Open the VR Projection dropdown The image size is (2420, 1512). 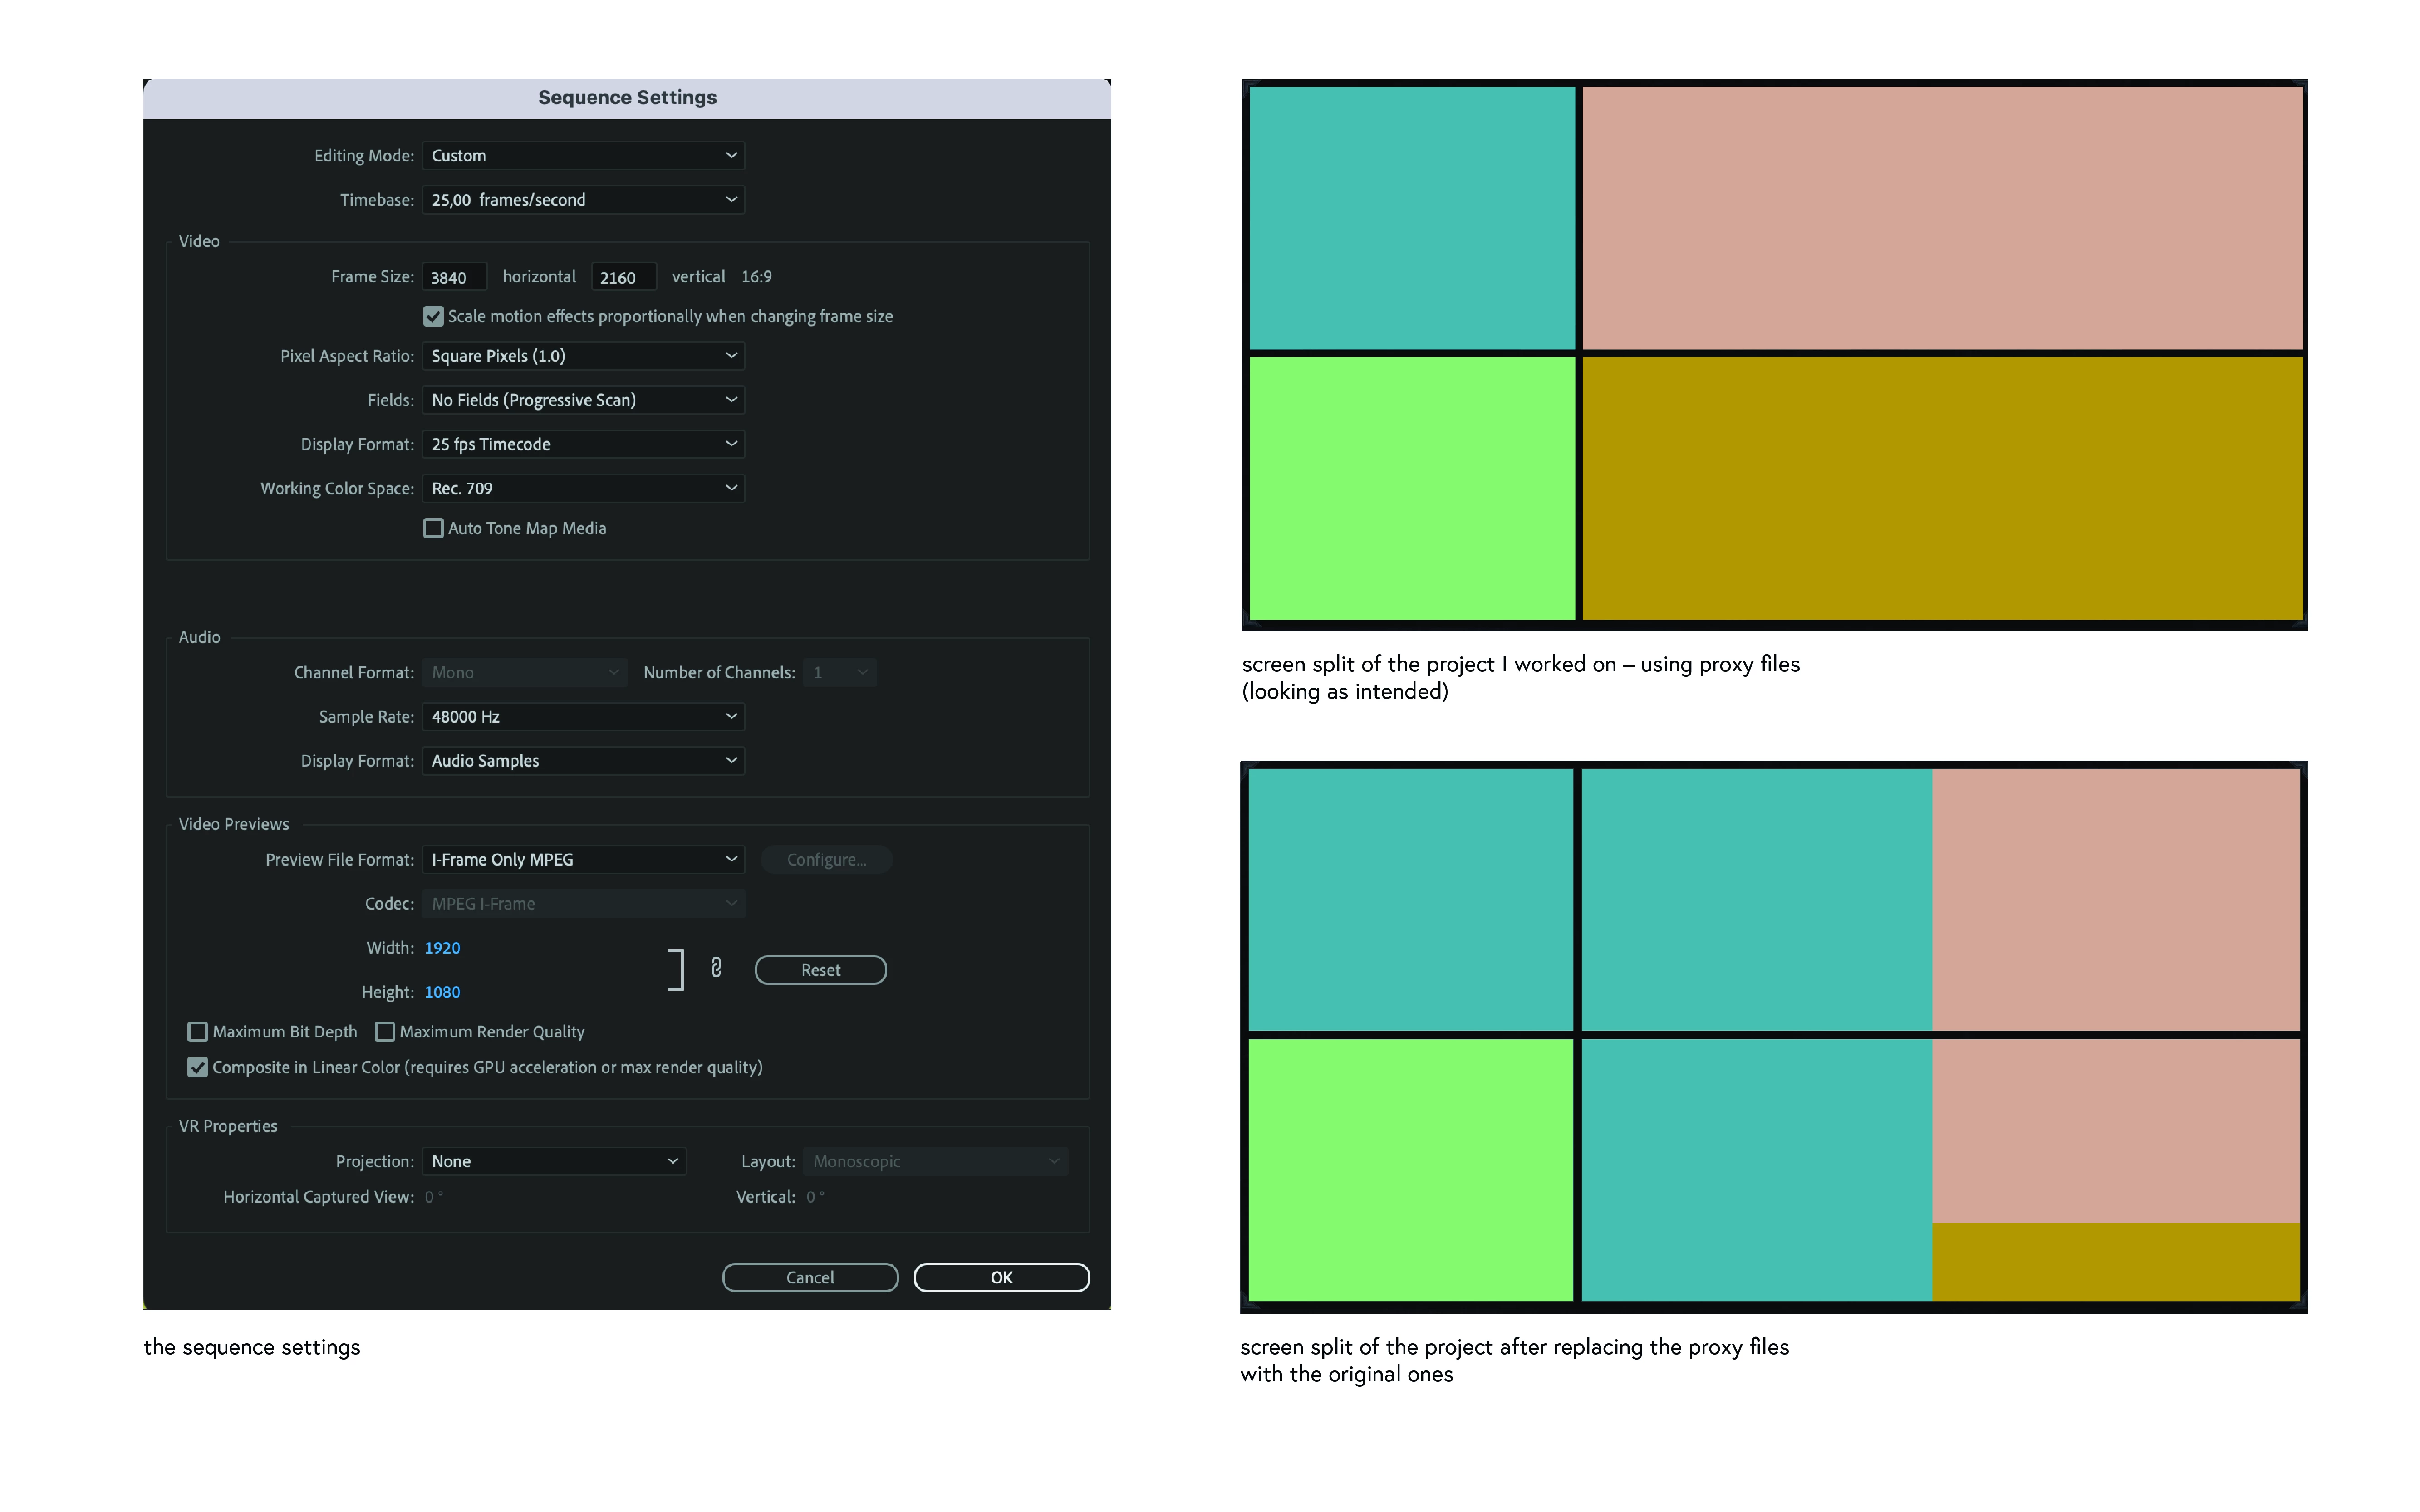pyautogui.click(x=554, y=1161)
